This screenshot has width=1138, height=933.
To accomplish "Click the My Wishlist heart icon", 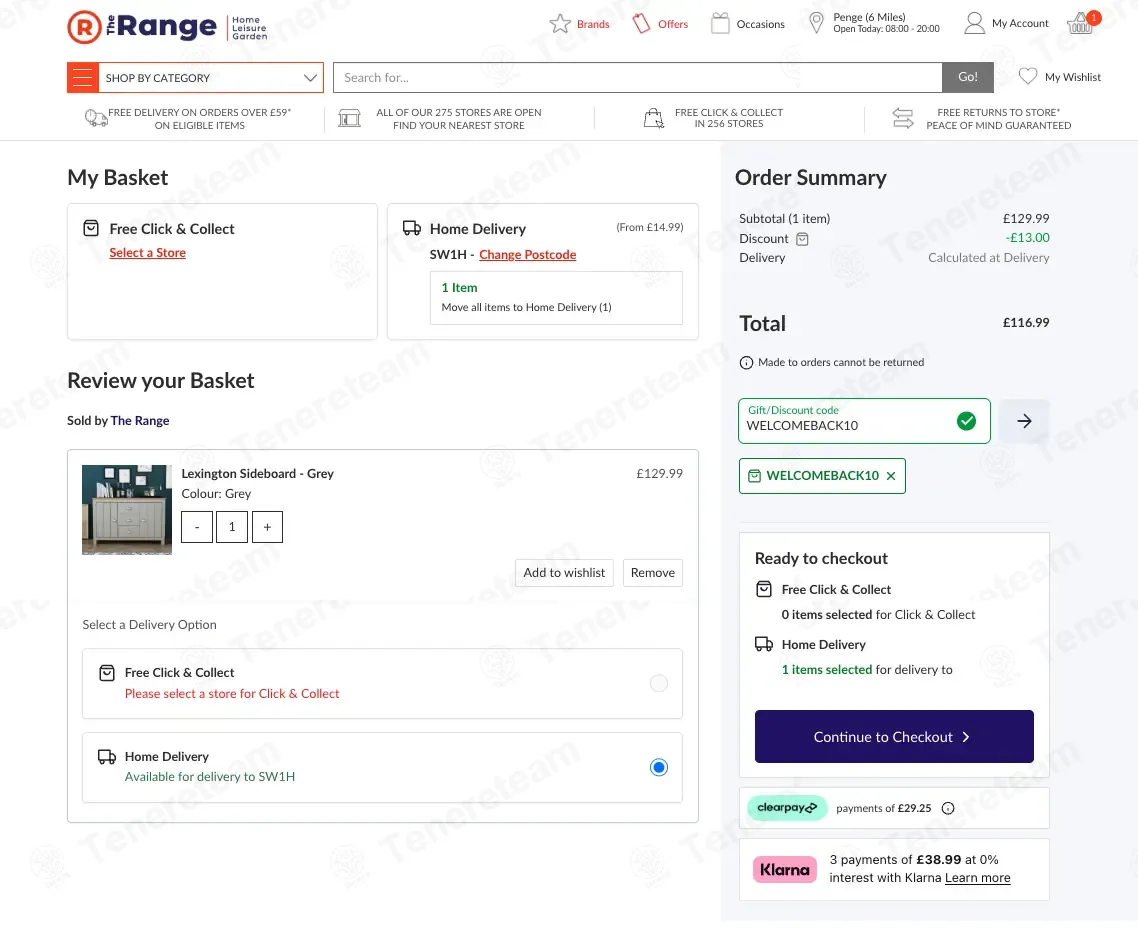I will [1028, 77].
